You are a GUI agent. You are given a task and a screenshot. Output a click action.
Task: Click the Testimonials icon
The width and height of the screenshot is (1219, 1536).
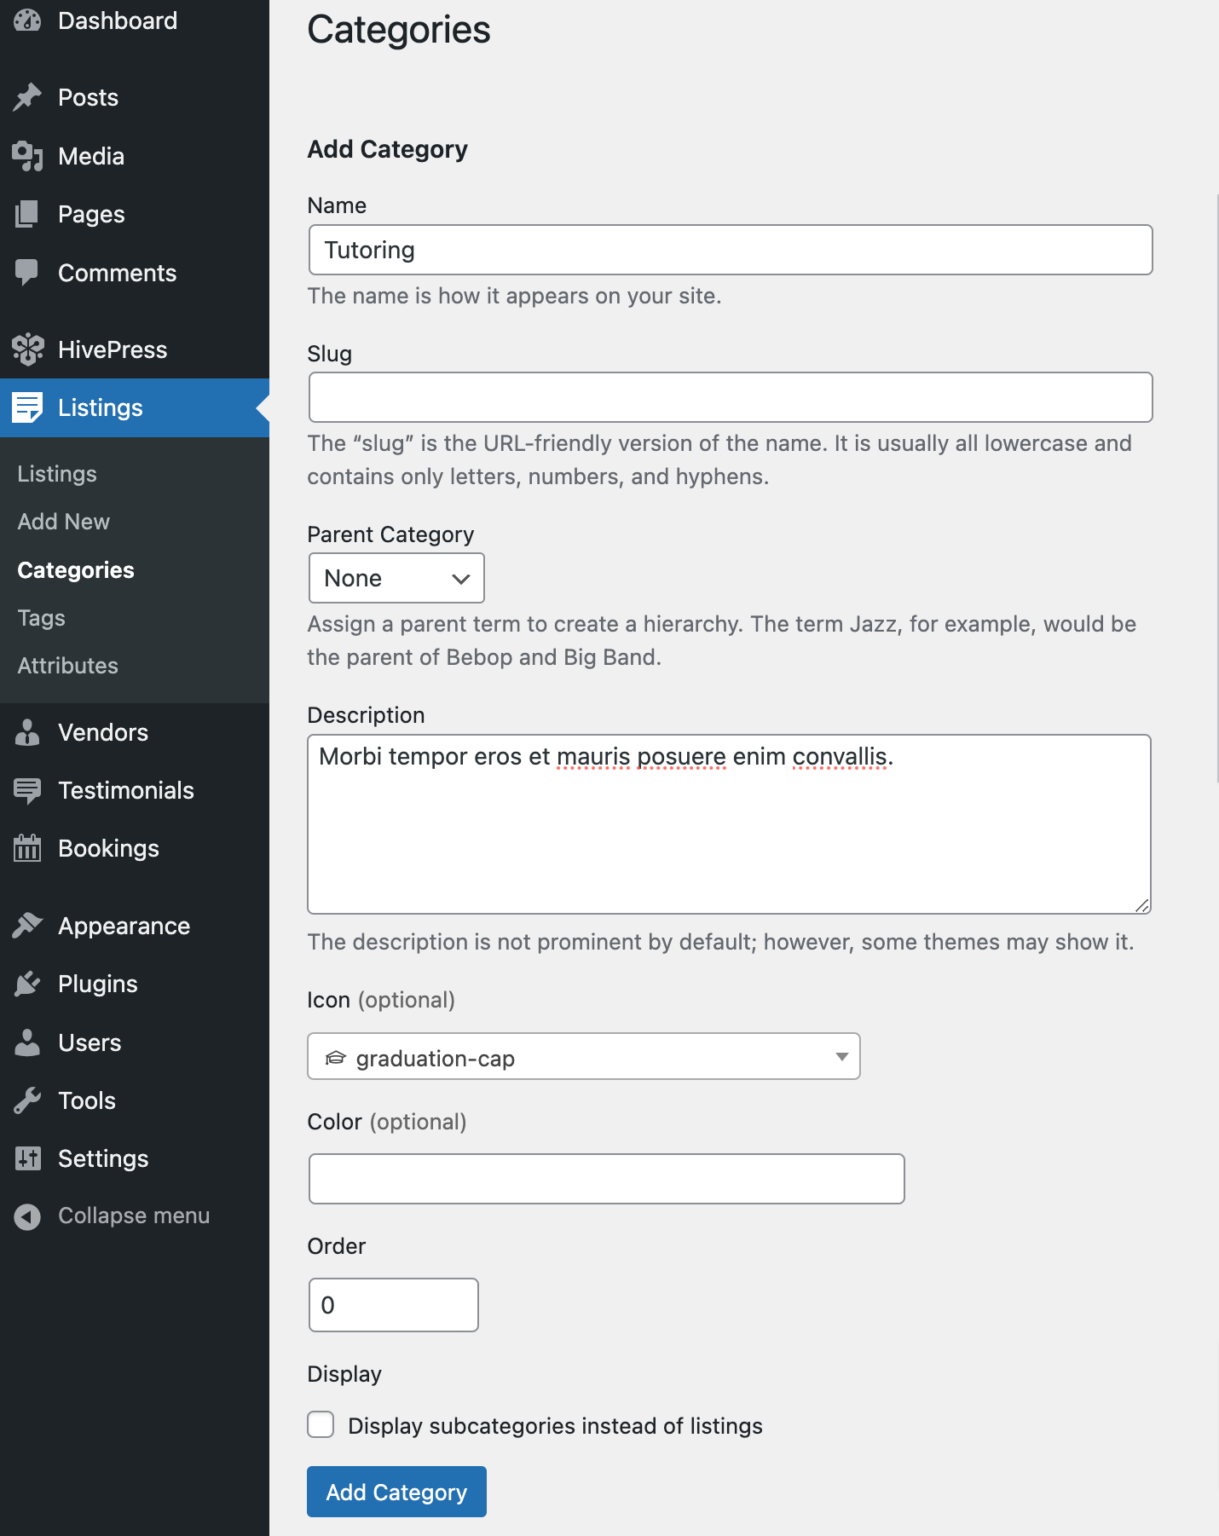tap(26, 790)
